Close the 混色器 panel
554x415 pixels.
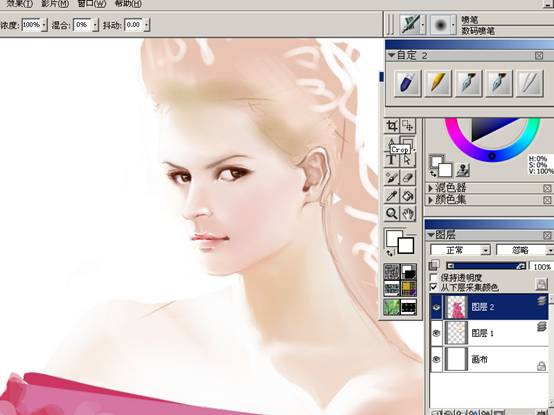coord(547,188)
